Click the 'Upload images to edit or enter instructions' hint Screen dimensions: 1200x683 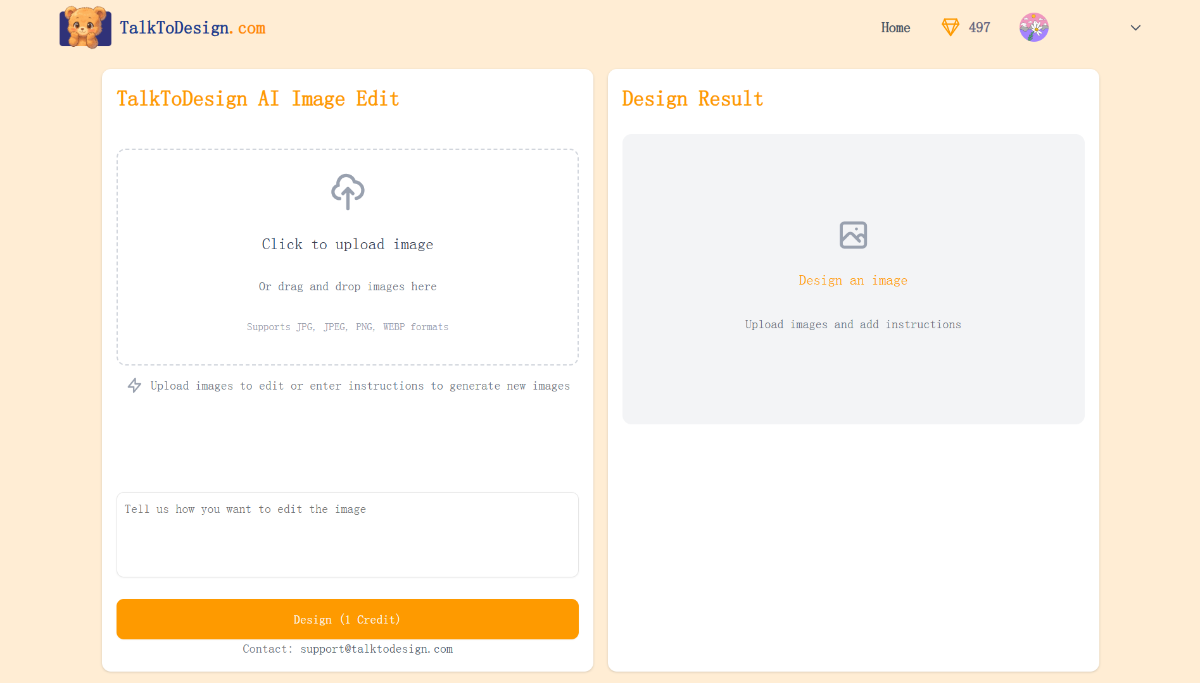[360, 386]
